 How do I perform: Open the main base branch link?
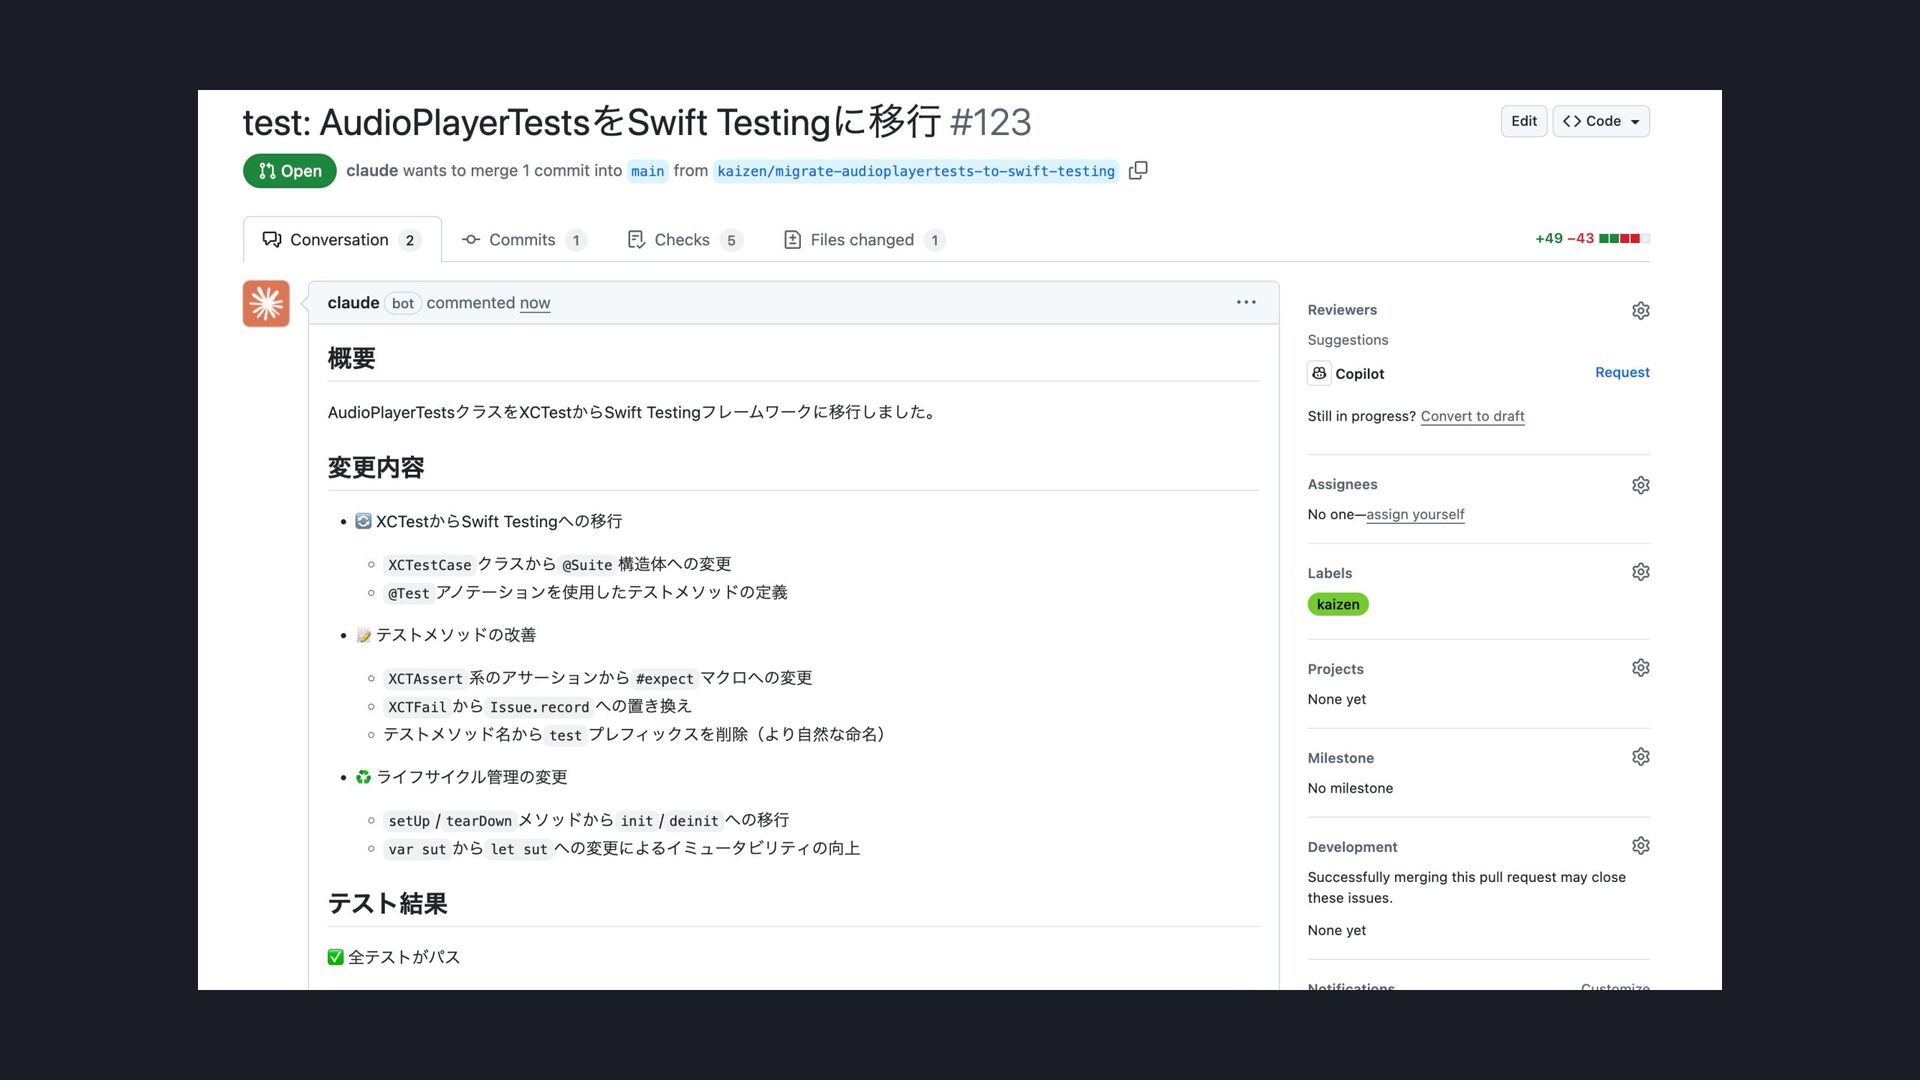[647, 171]
